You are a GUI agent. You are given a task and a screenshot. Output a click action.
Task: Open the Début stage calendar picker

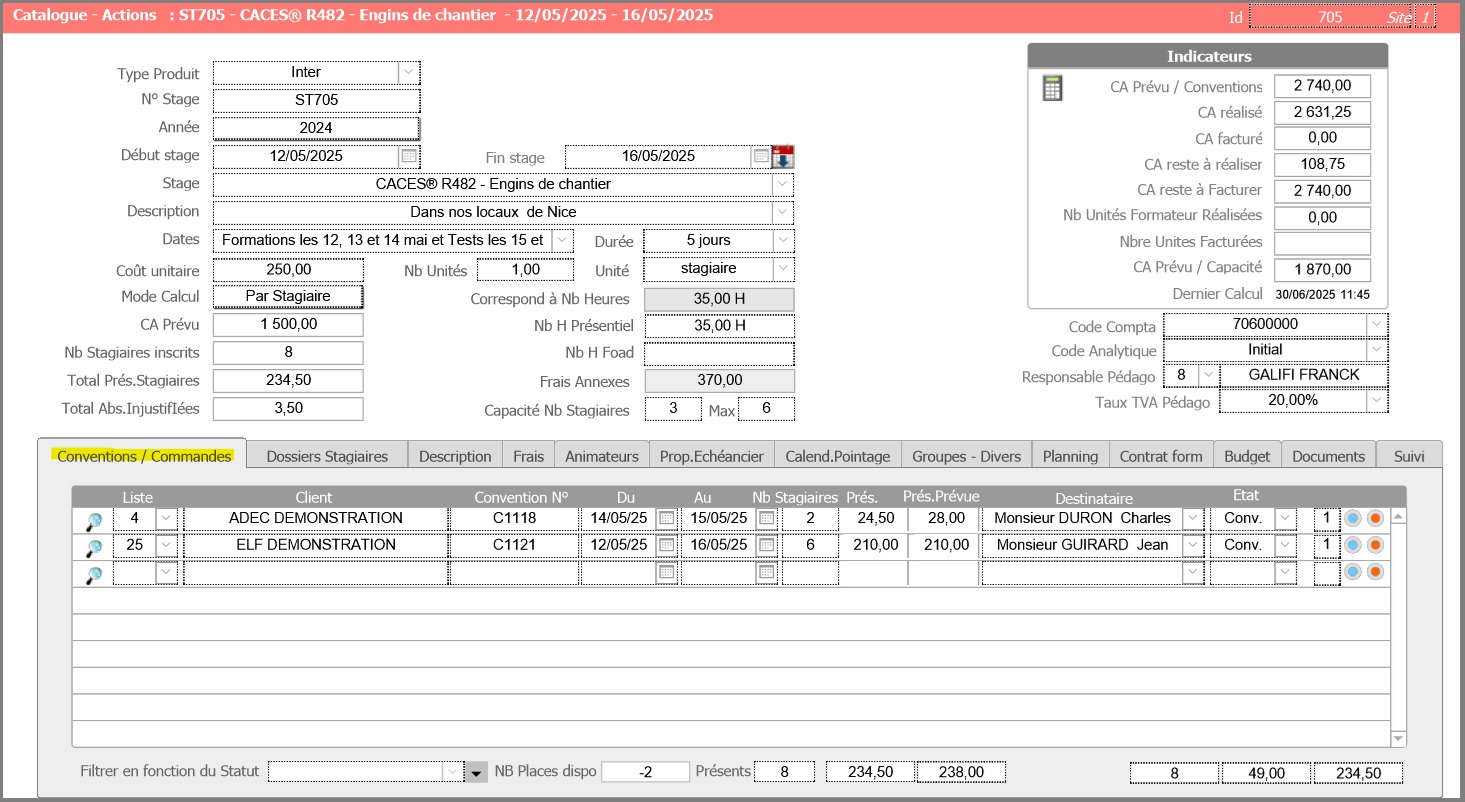[x=409, y=156]
